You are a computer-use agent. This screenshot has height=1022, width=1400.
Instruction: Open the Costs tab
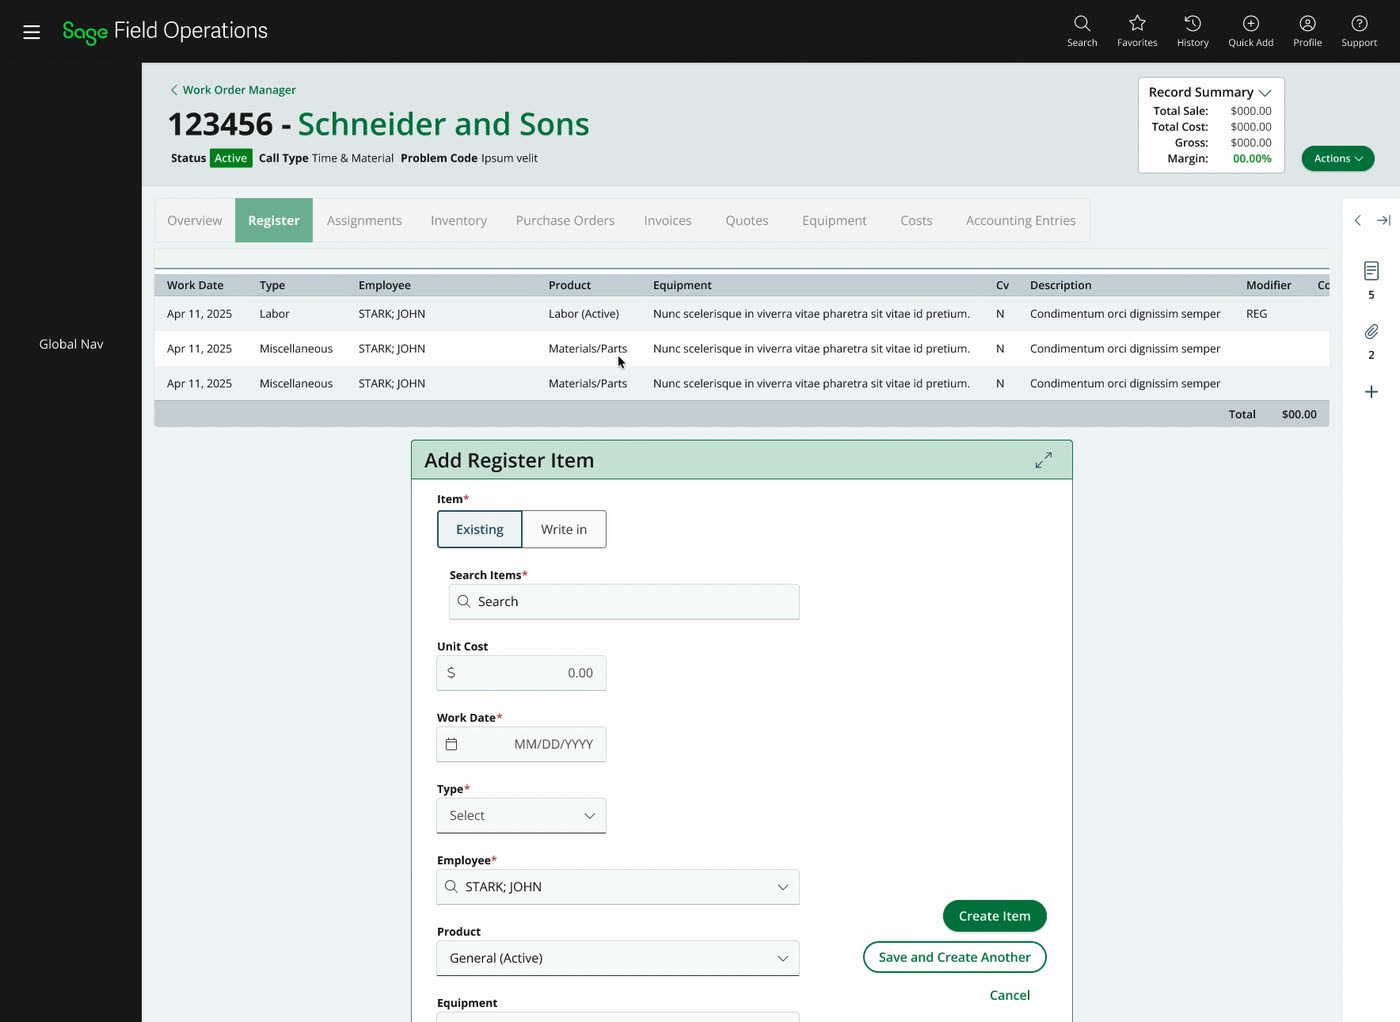coord(916,220)
